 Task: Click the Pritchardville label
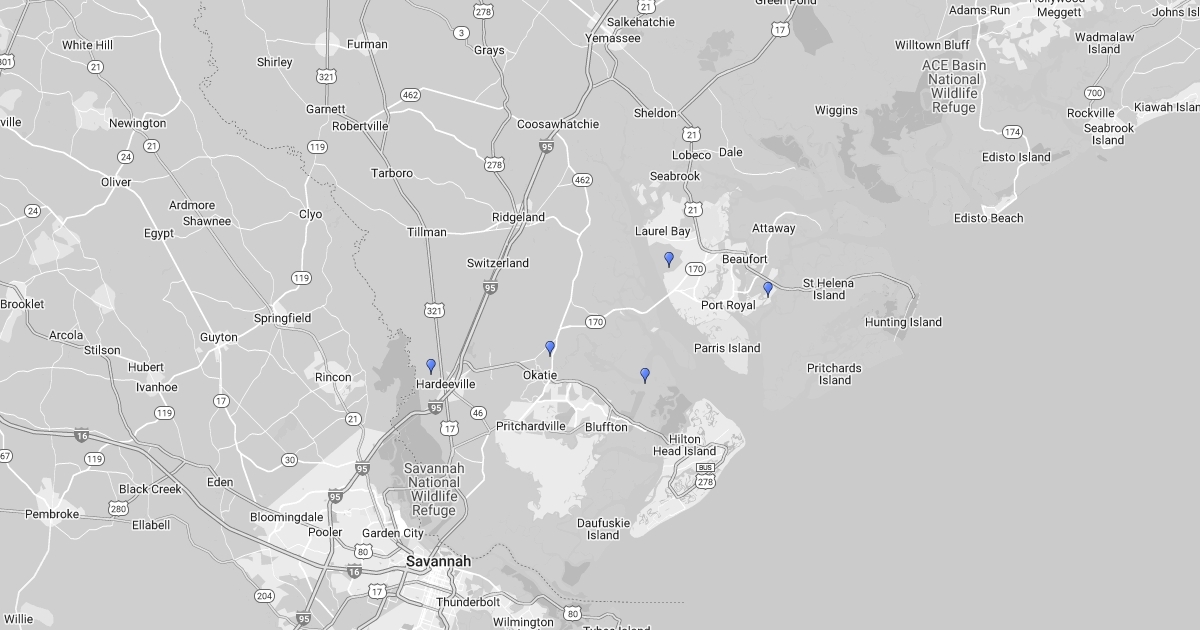coord(531,427)
